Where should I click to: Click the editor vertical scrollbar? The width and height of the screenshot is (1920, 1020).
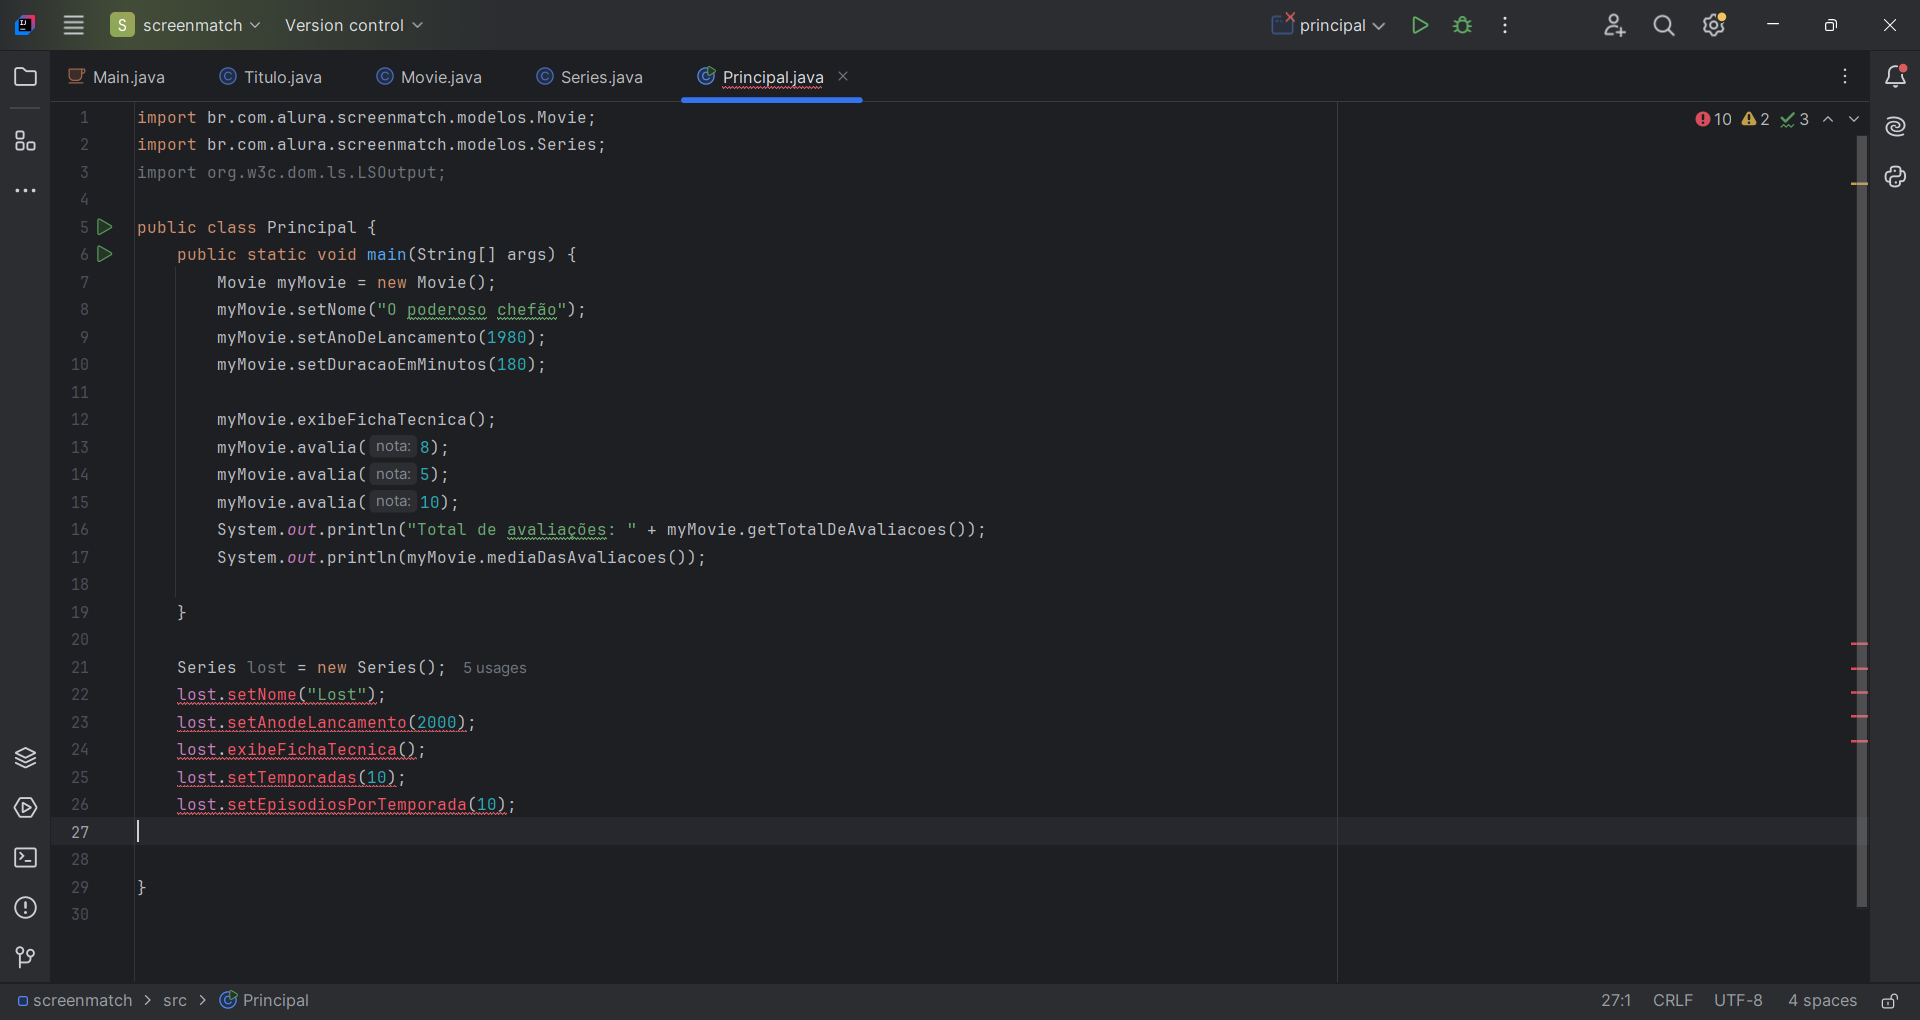pos(1862,521)
